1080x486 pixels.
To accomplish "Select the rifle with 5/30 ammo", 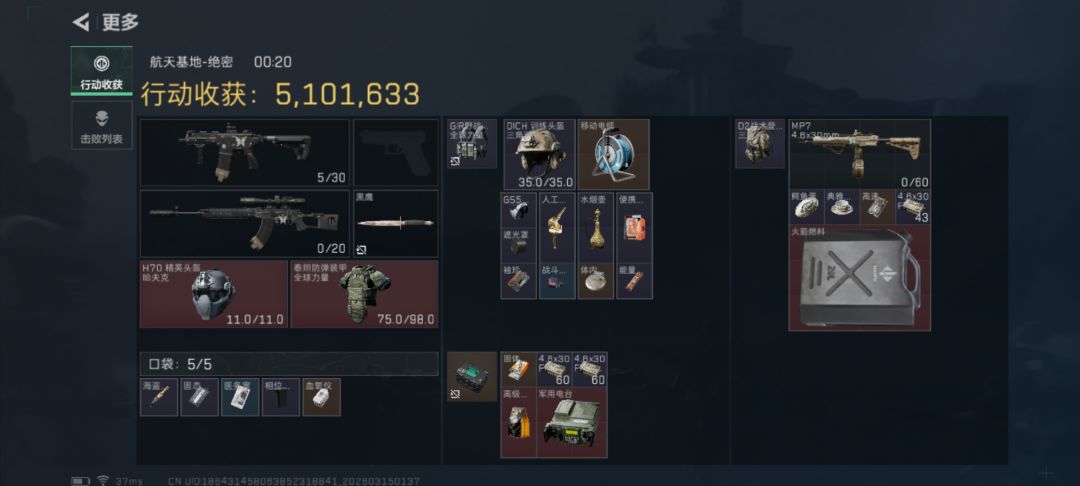I will click(245, 153).
